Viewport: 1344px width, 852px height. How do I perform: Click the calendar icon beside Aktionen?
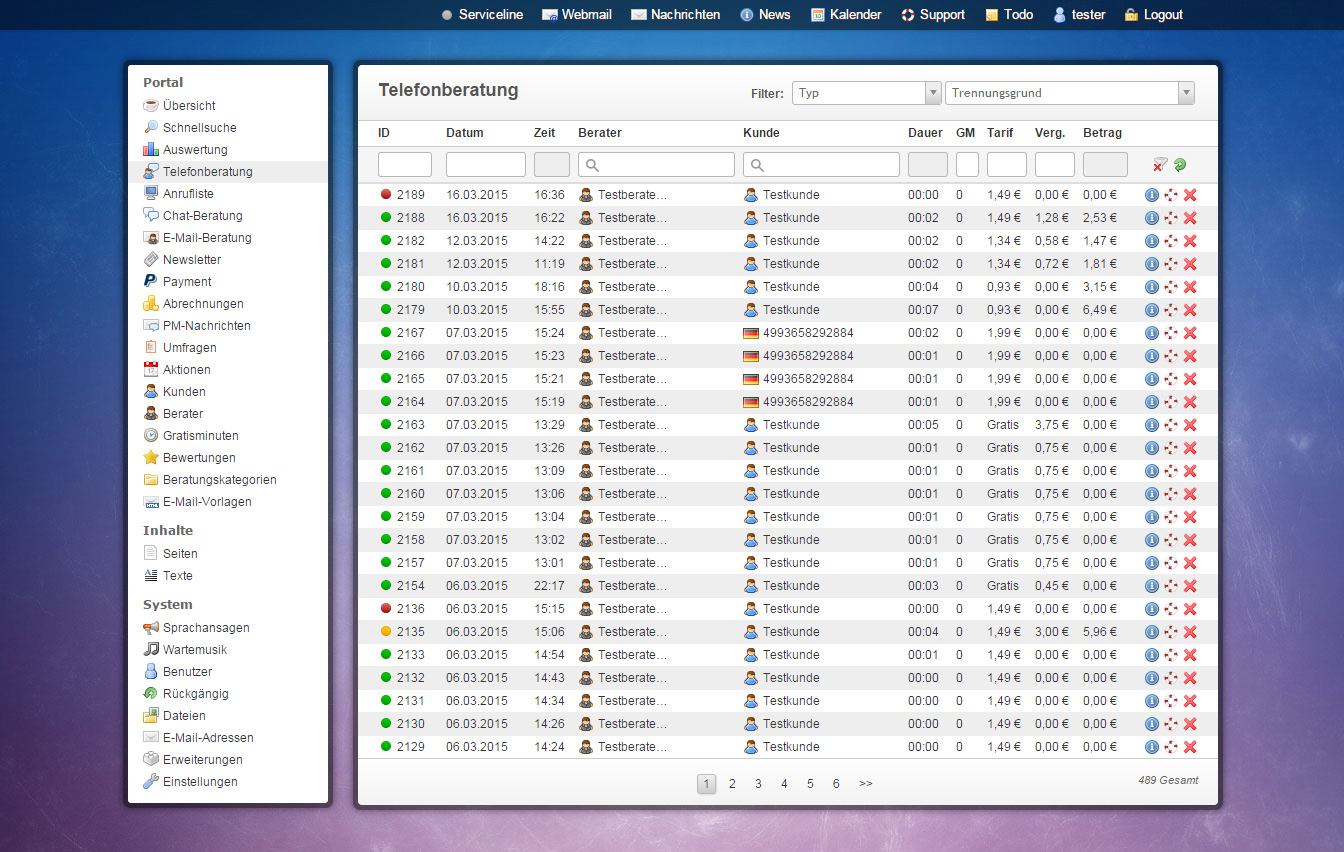pos(151,370)
